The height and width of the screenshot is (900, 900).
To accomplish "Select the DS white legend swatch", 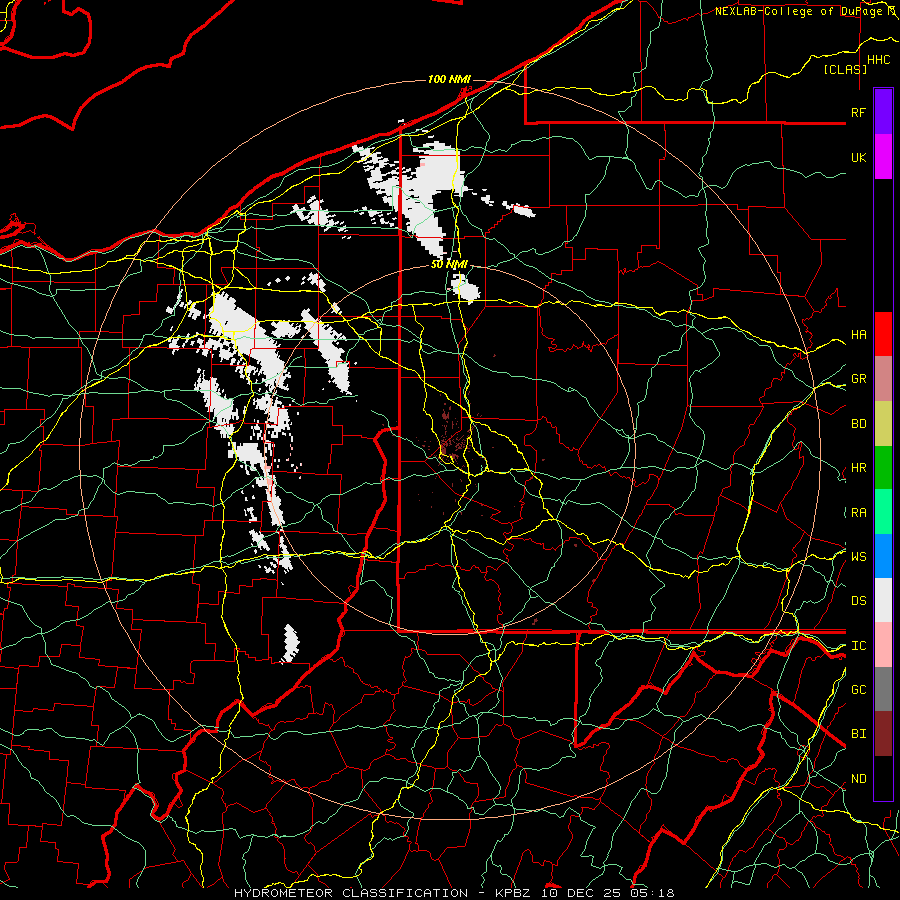I will click(x=883, y=600).
